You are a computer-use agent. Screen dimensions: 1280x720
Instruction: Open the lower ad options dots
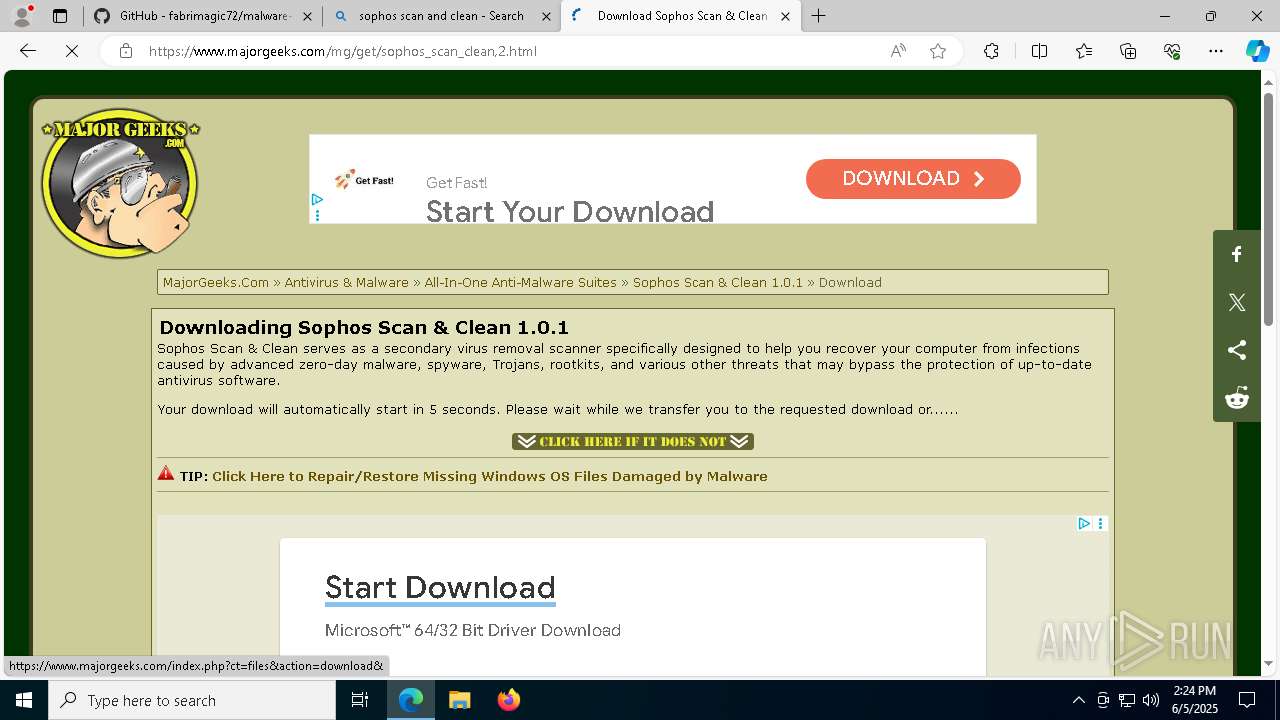(x=1100, y=523)
